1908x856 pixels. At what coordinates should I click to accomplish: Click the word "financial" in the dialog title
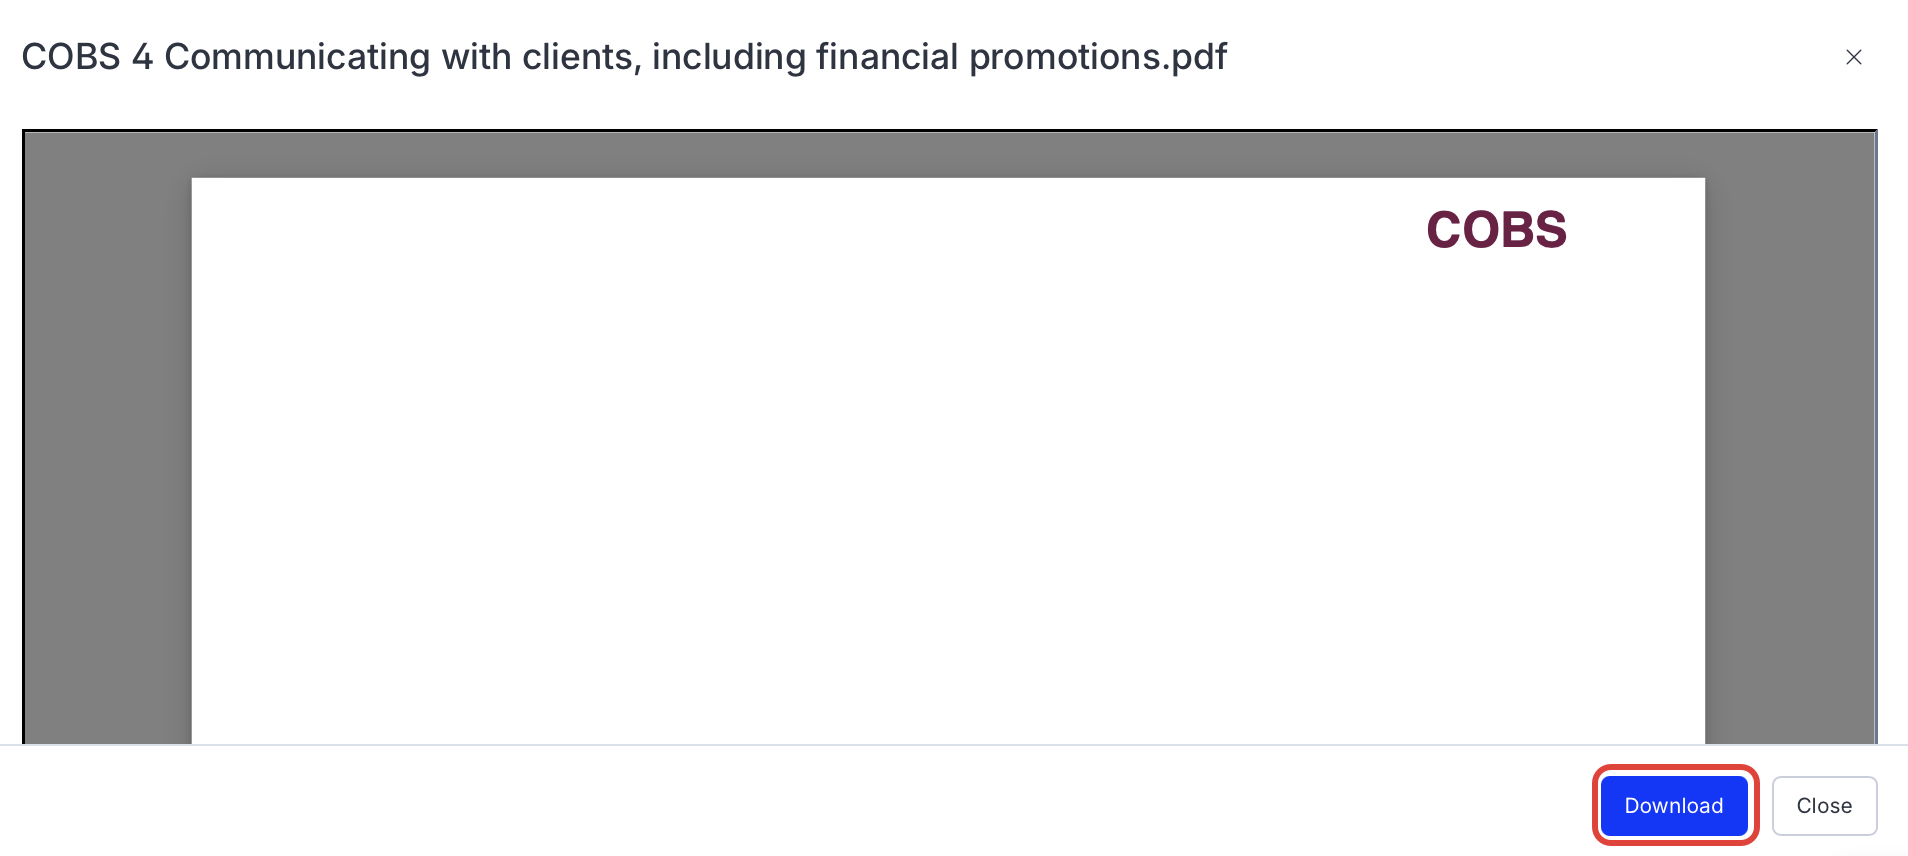887,57
